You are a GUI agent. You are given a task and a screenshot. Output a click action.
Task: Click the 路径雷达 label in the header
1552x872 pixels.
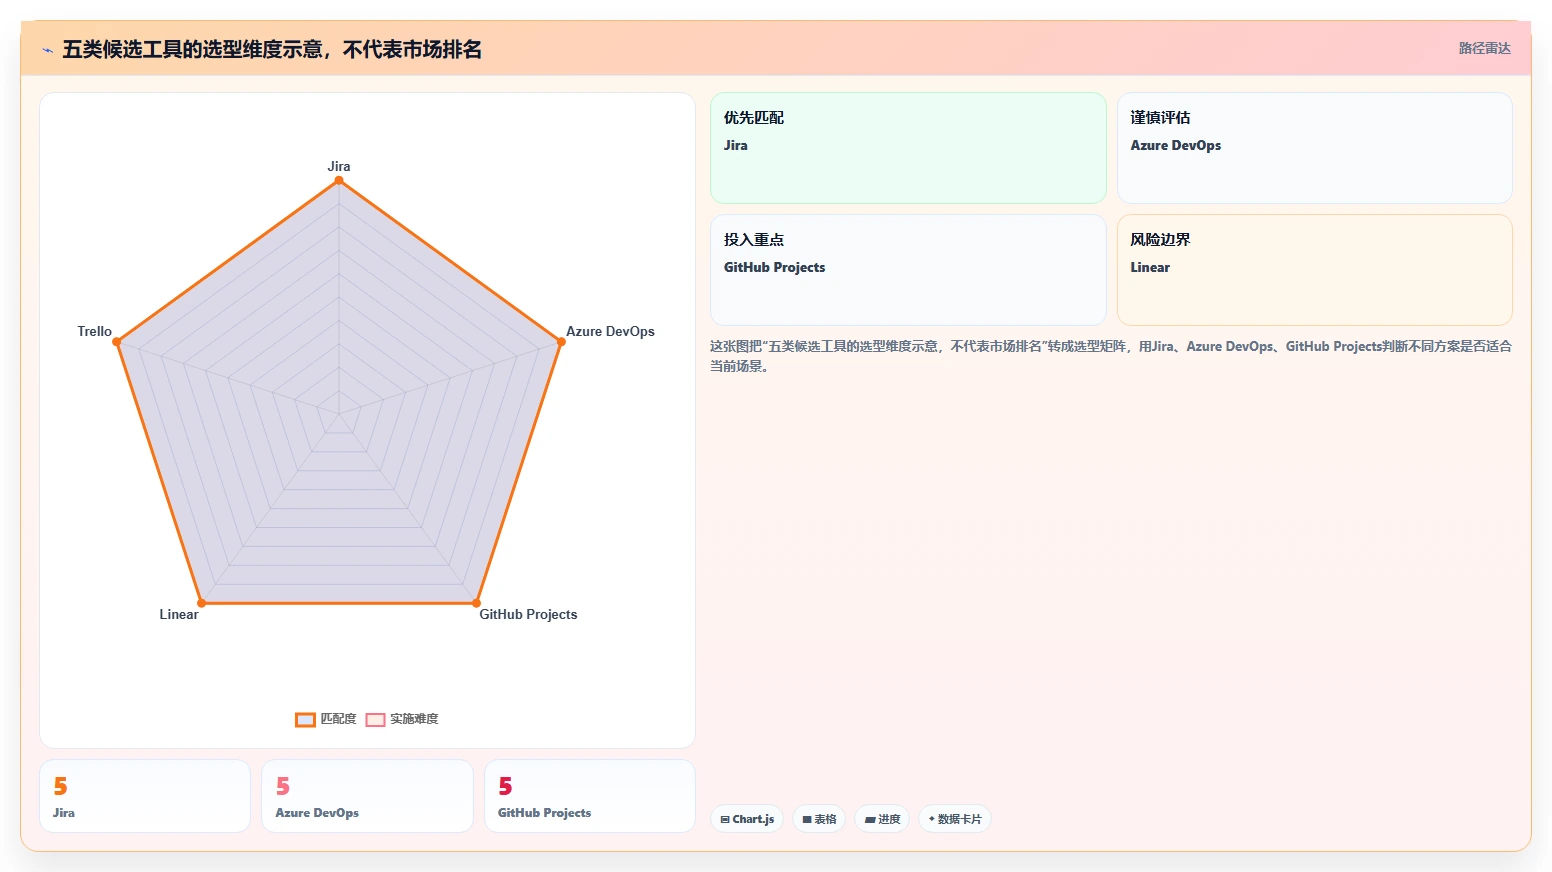(x=1484, y=48)
